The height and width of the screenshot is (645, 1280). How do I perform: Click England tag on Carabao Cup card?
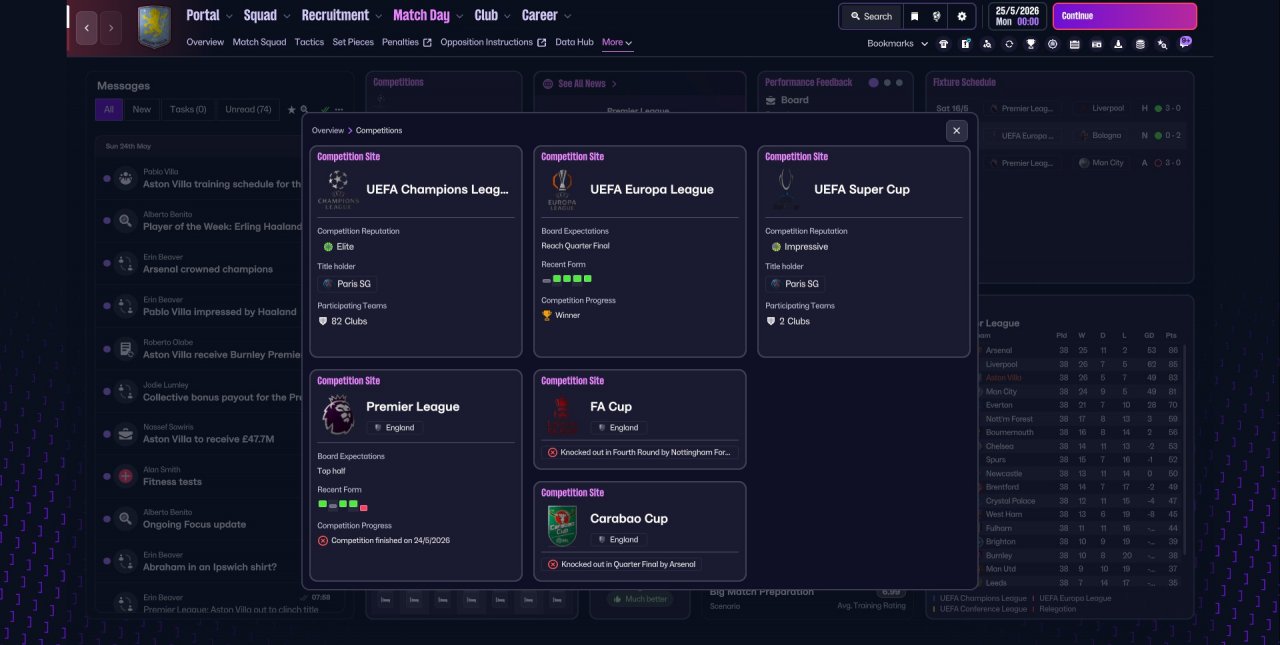[617, 539]
